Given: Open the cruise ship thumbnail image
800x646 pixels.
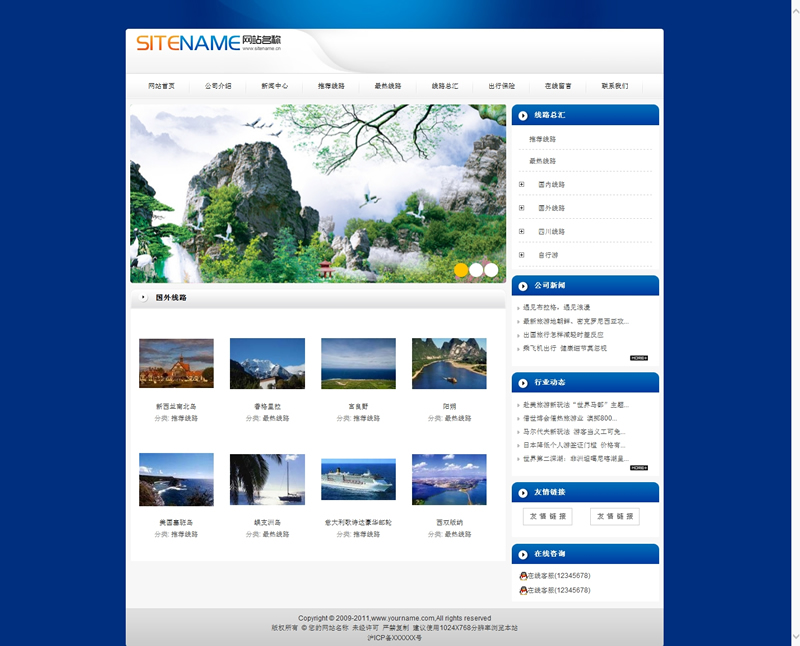Looking at the screenshot, I should [x=358, y=479].
